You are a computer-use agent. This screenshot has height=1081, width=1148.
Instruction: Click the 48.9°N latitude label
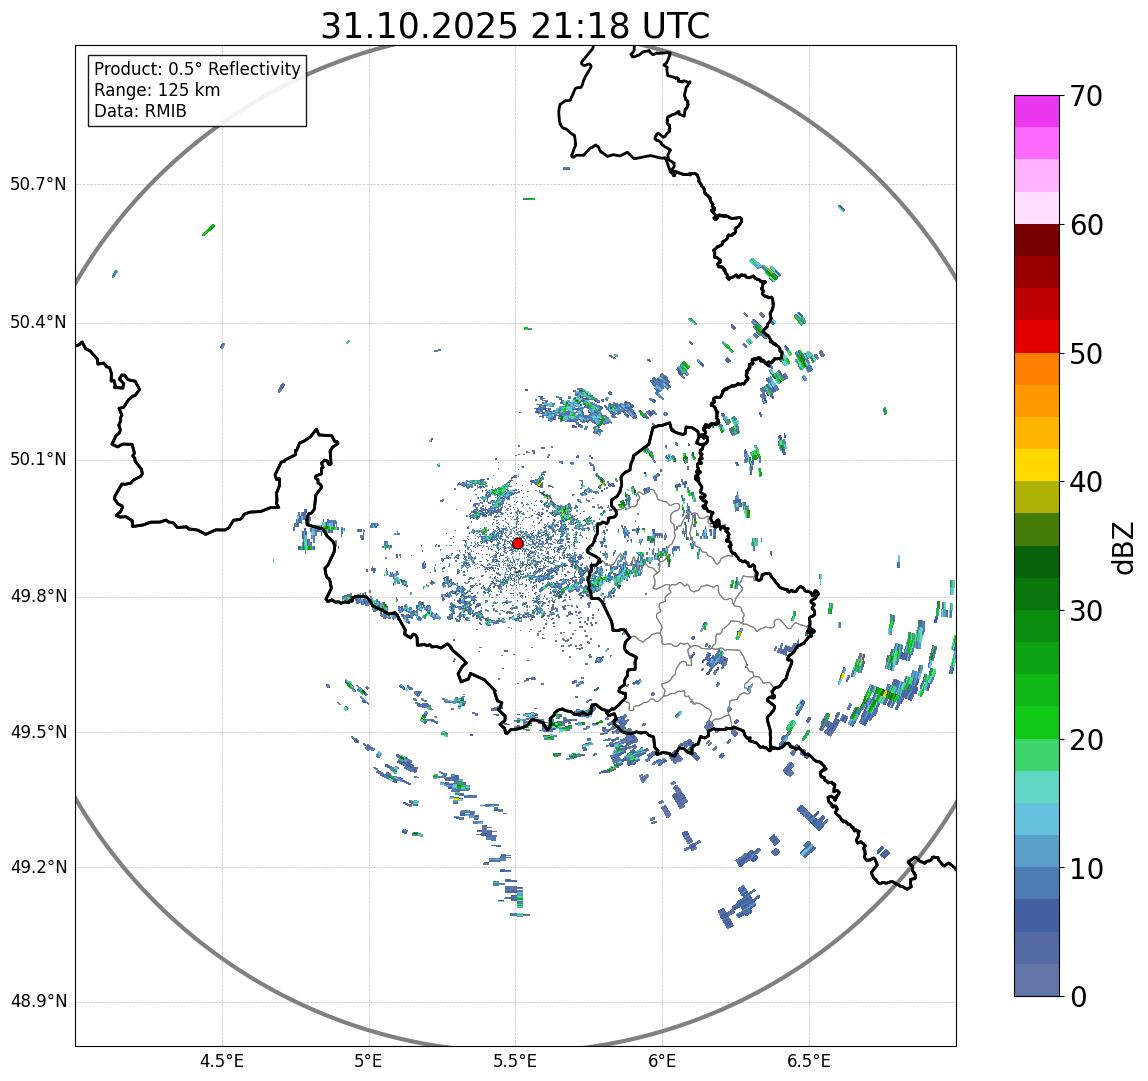[38, 1001]
